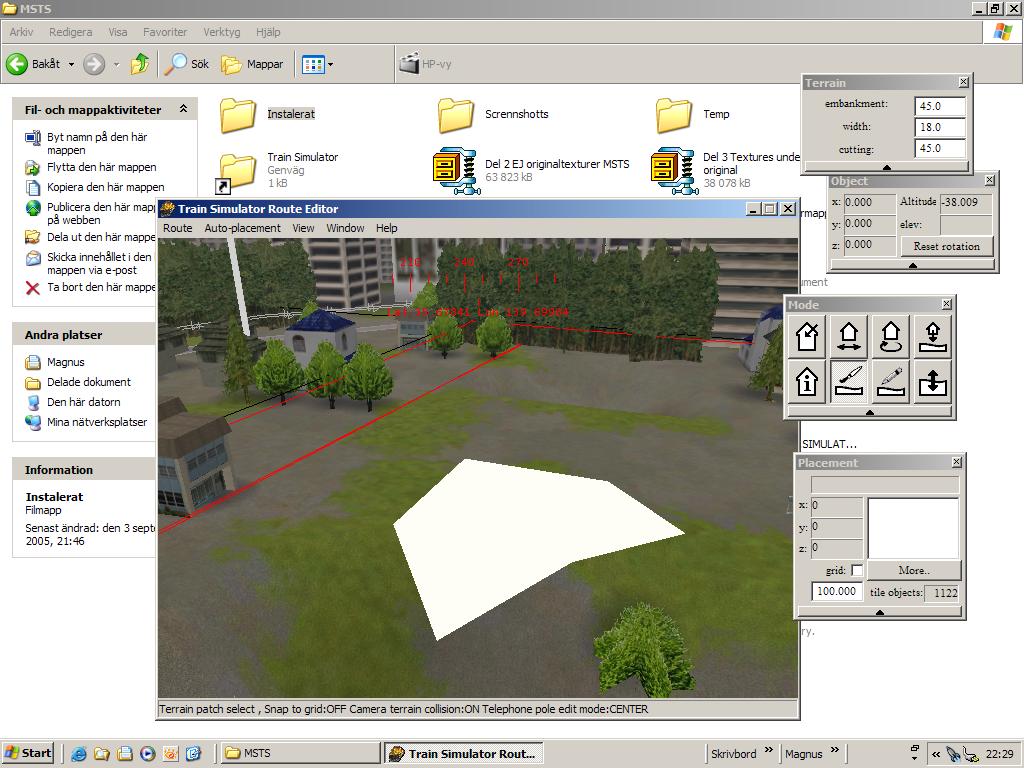The height and width of the screenshot is (768, 1024).
Task: Click the Up folder icon in Explorer
Action: 140,64
